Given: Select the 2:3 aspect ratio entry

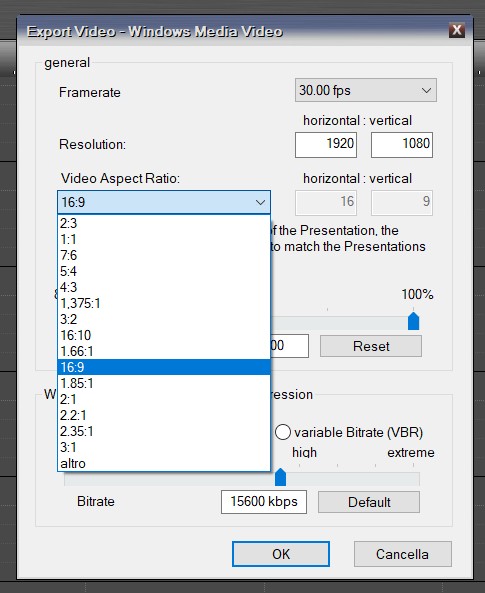Looking at the screenshot, I should 164,223.
